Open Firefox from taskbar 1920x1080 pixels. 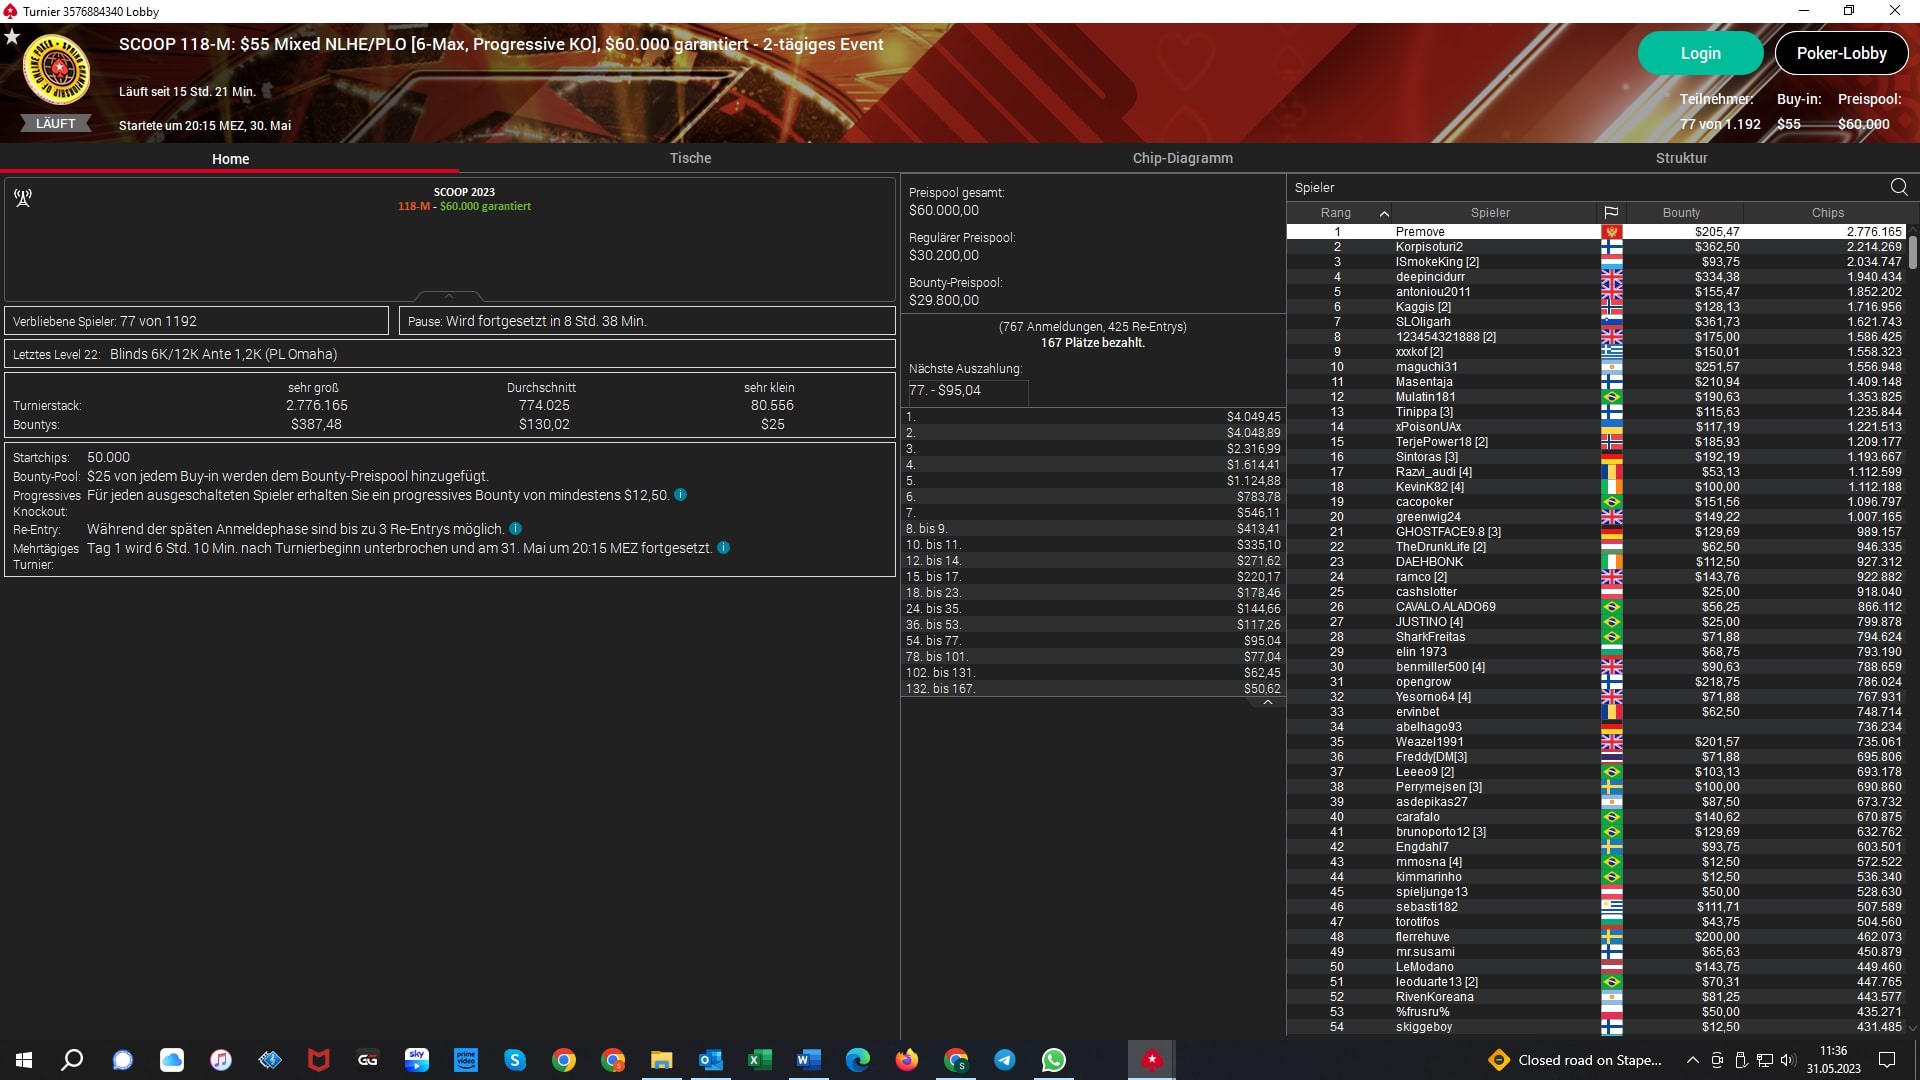(x=906, y=1060)
